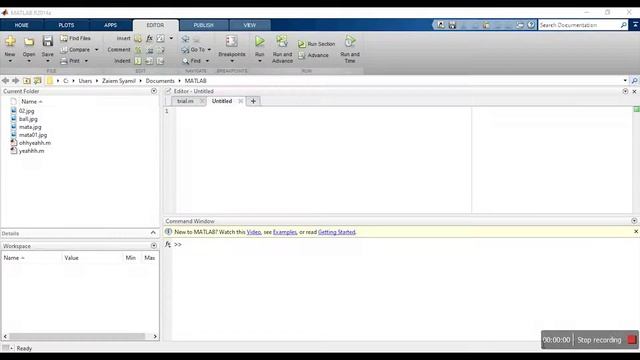The image size is (640, 360).
Task: Click the Save disk icon
Action: [47, 41]
